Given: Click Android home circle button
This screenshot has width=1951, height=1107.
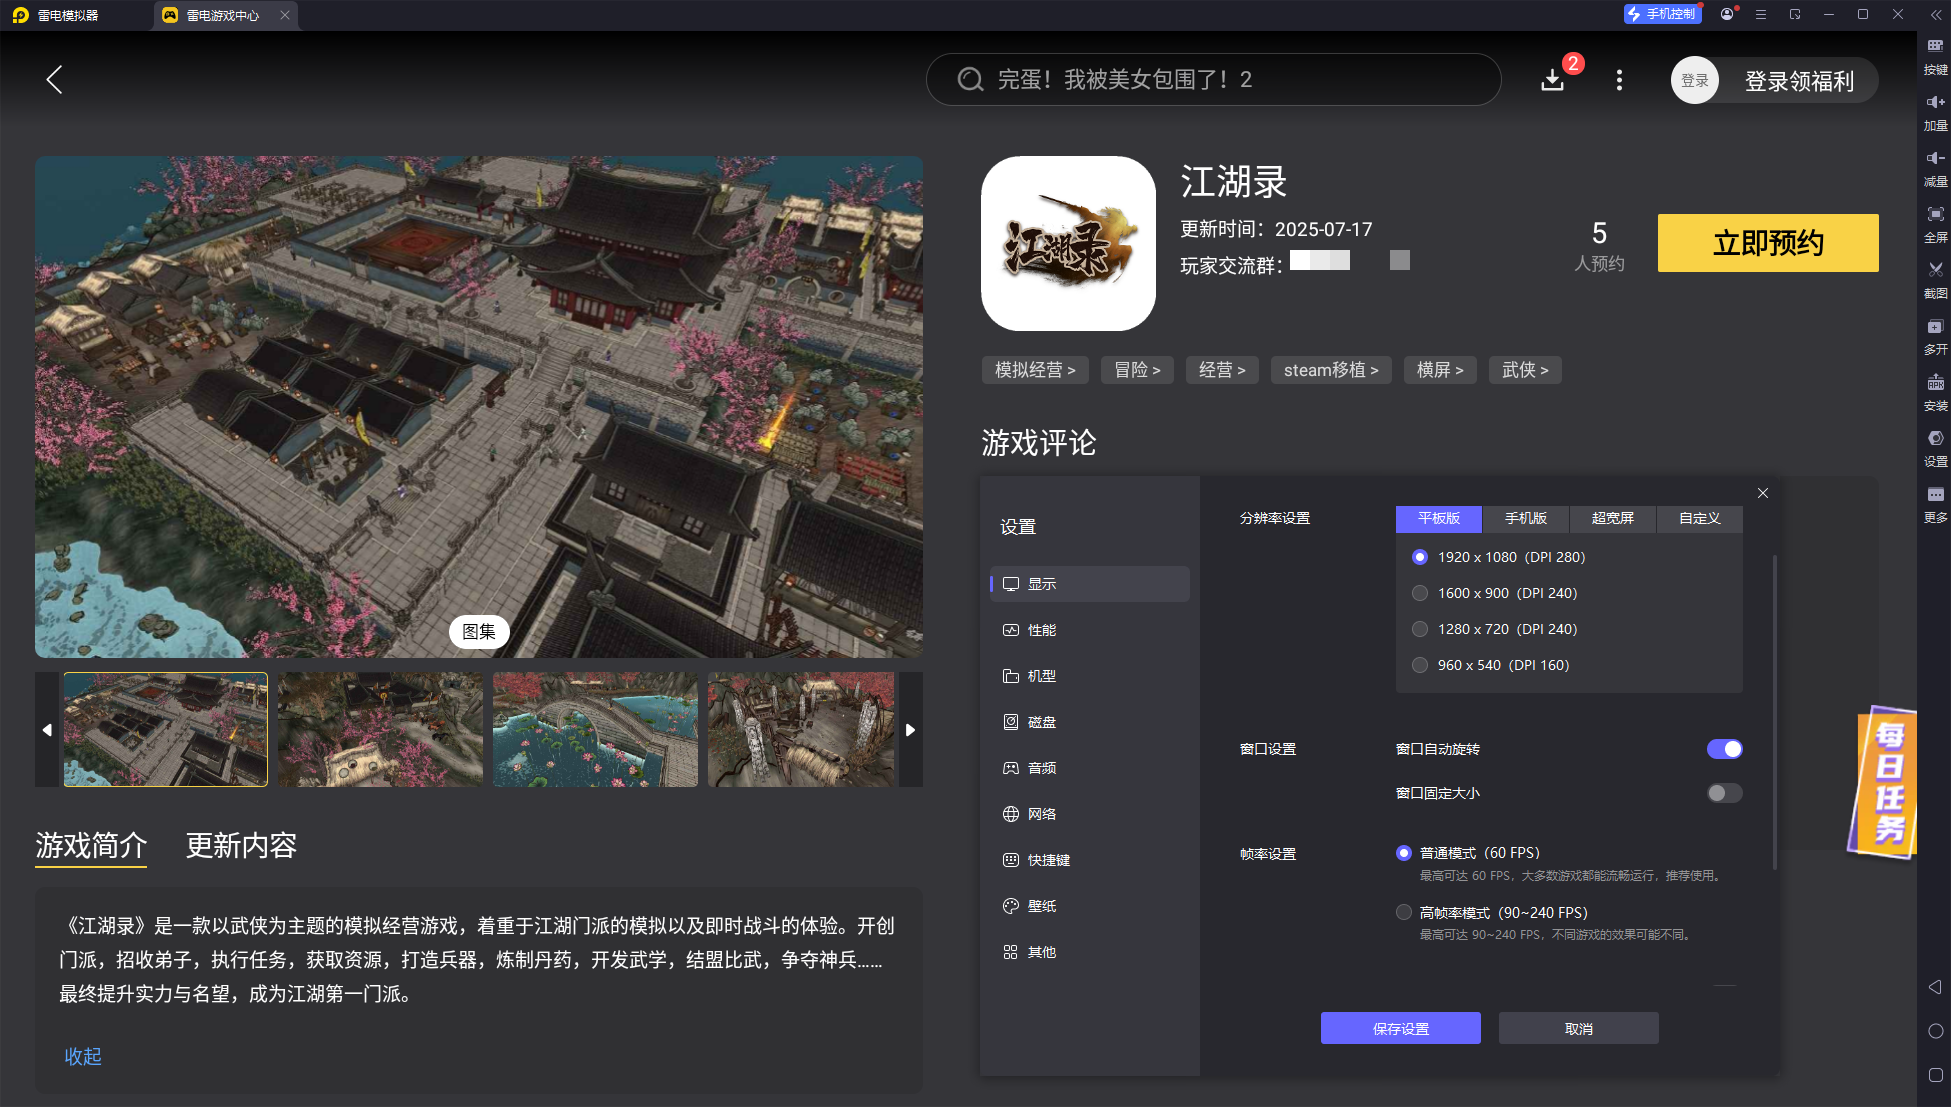Looking at the screenshot, I should [1935, 1031].
